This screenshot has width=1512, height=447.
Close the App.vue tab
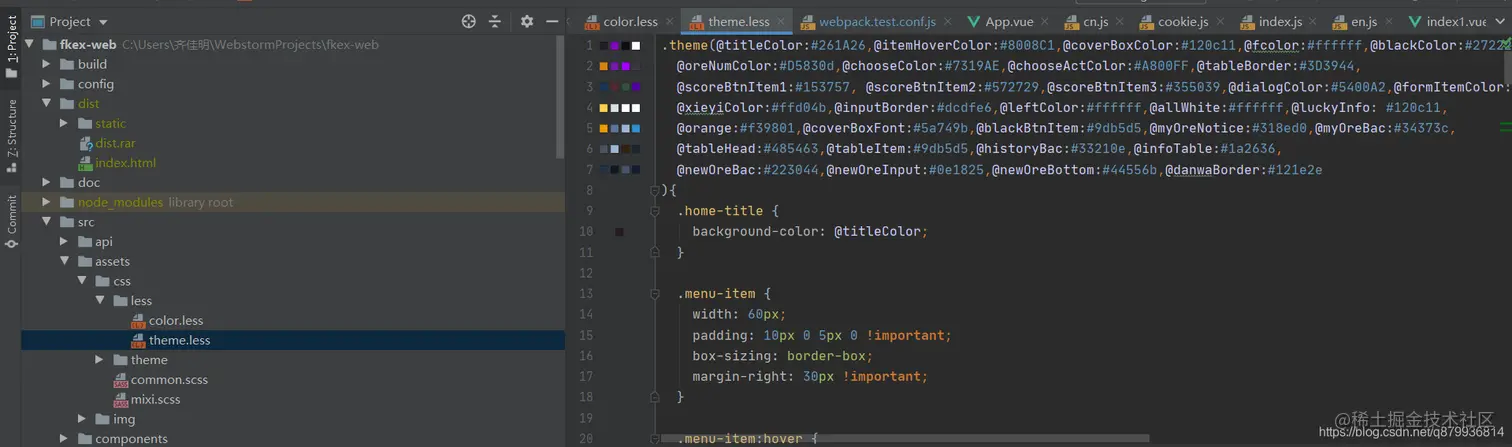coord(1045,22)
